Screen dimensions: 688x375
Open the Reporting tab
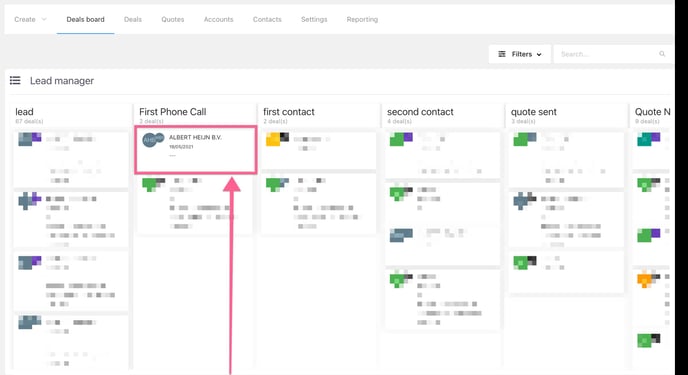pyautogui.click(x=362, y=19)
